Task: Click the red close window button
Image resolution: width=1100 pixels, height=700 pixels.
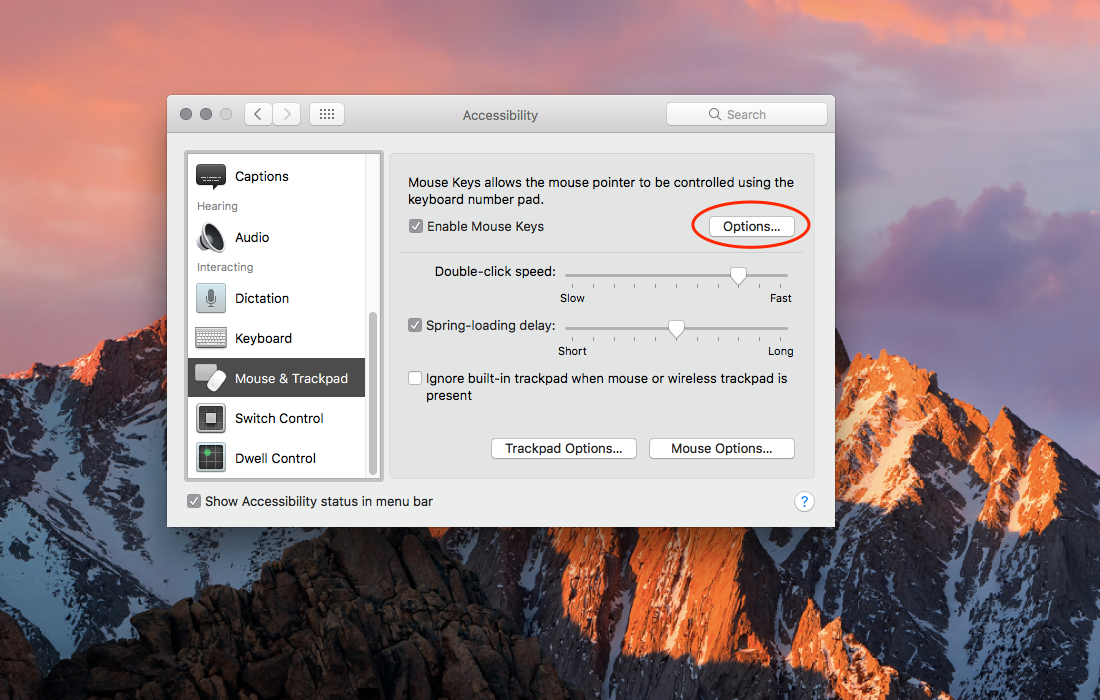Action: pyautogui.click(x=186, y=114)
